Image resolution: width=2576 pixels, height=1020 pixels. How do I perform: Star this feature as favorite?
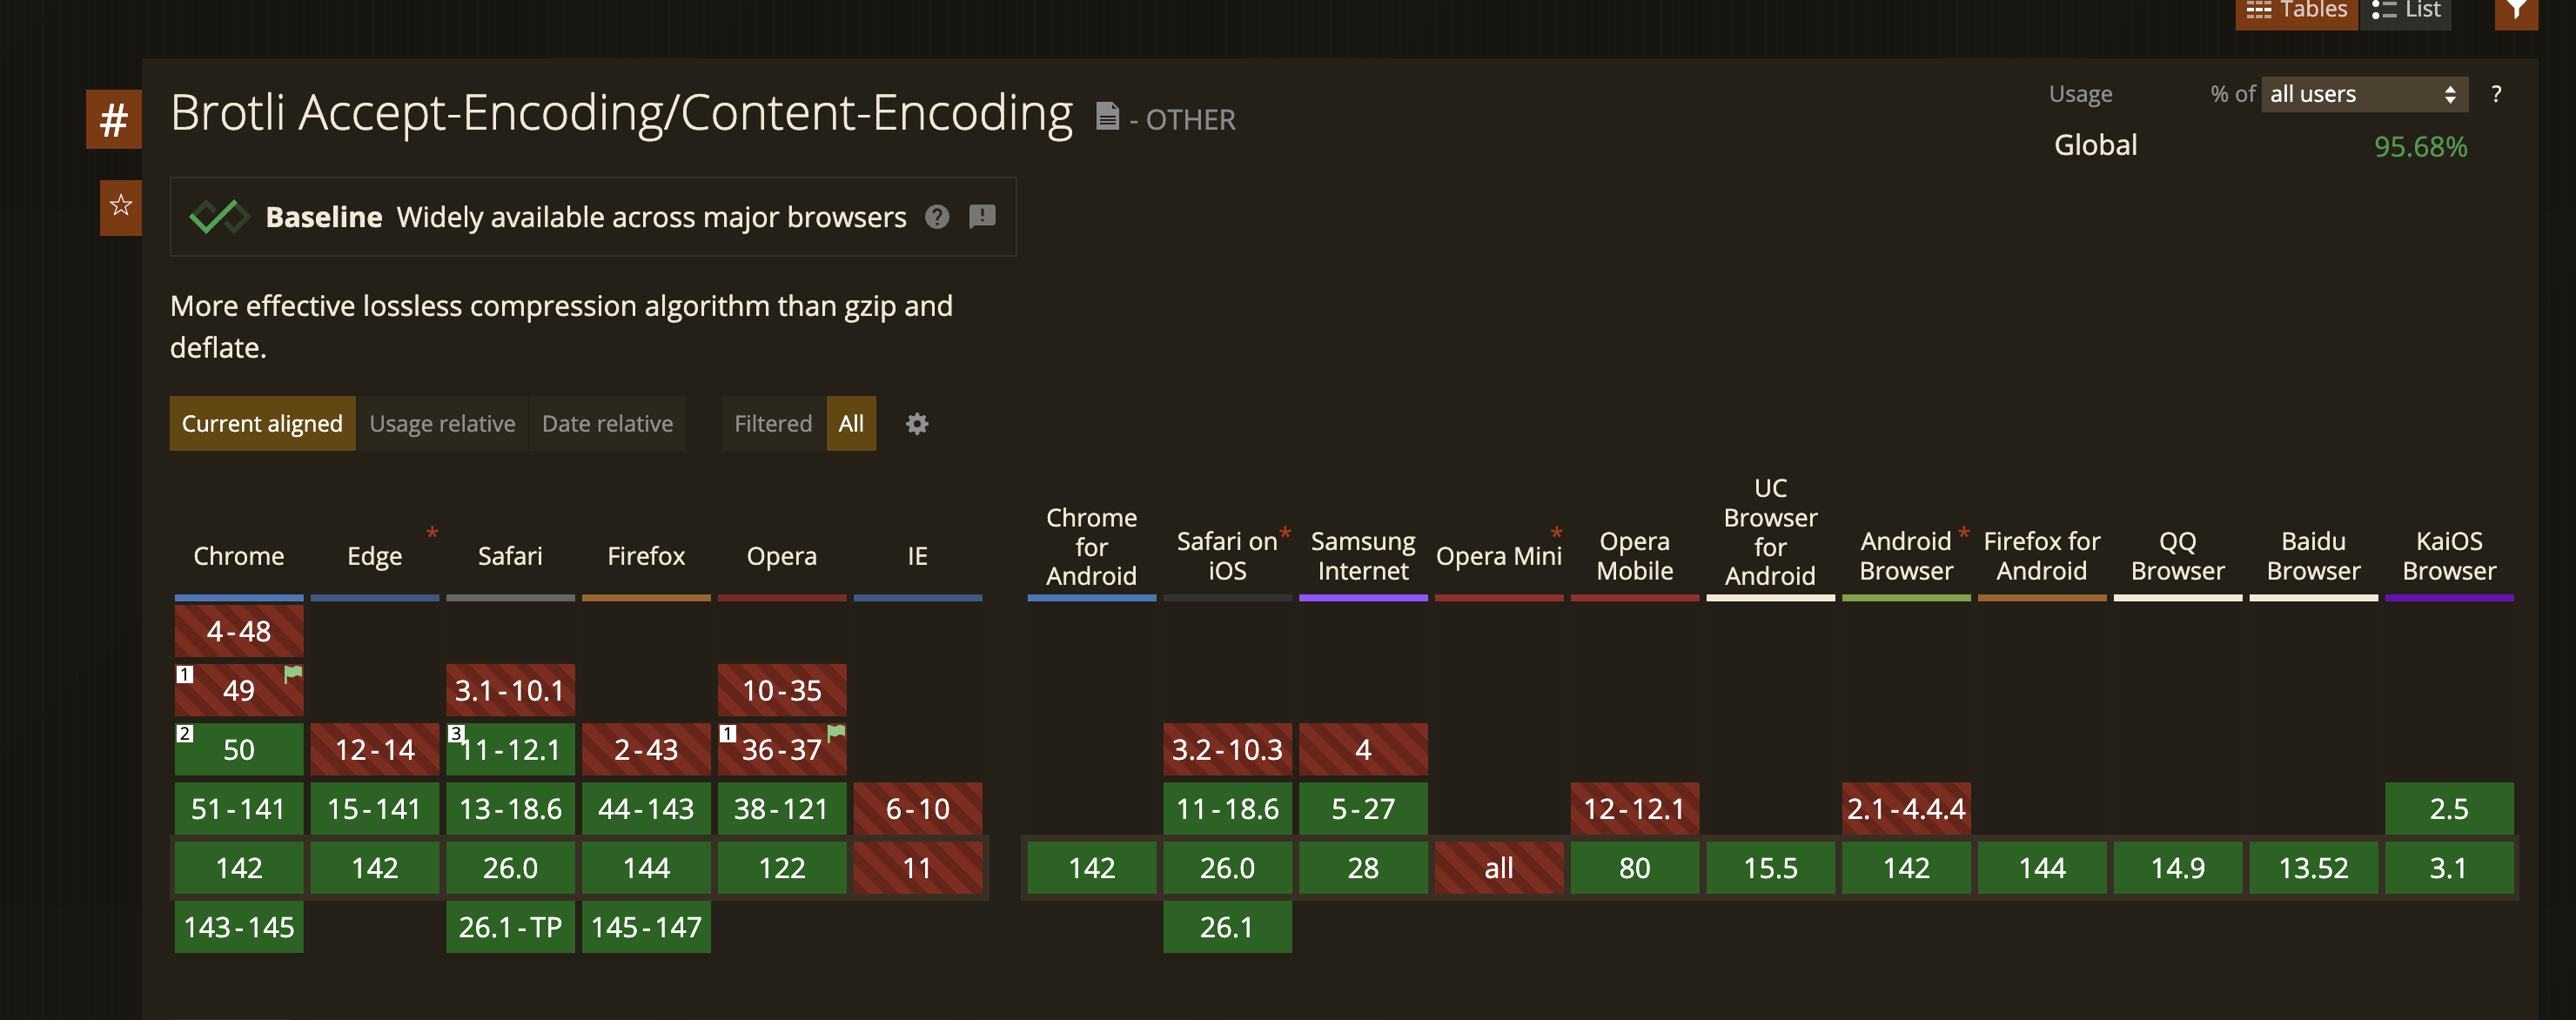tap(121, 206)
